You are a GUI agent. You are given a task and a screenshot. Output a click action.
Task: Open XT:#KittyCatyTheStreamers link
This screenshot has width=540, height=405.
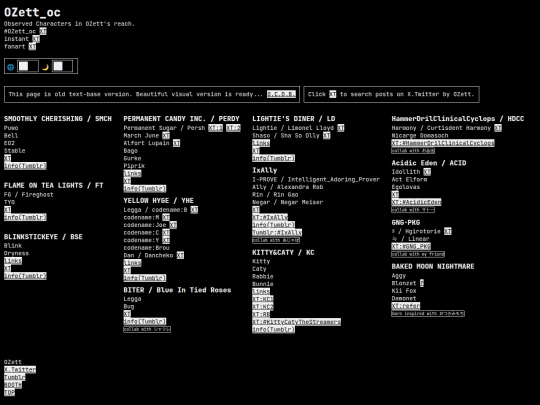[297, 322]
